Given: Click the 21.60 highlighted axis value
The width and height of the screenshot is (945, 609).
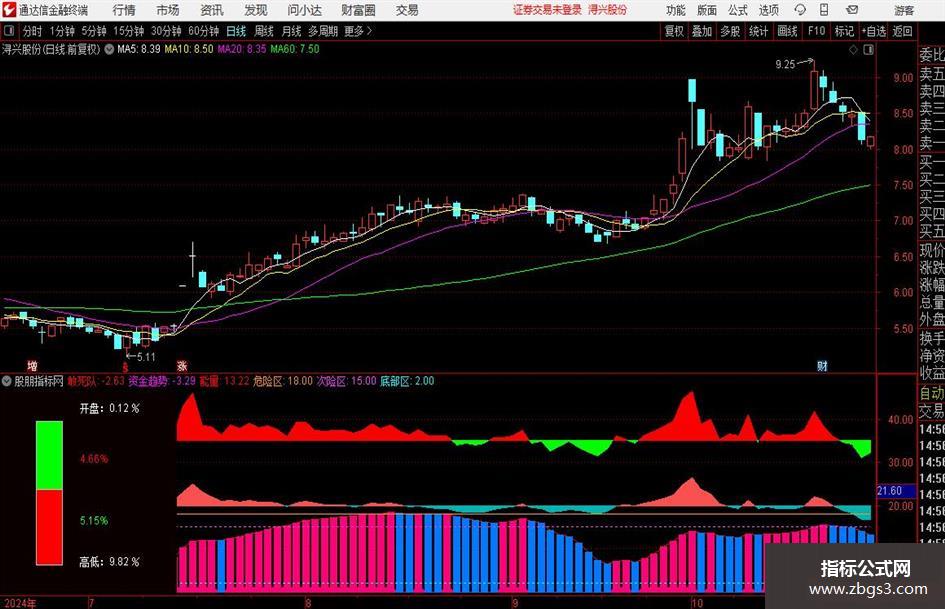Looking at the screenshot, I should click(890, 491).
